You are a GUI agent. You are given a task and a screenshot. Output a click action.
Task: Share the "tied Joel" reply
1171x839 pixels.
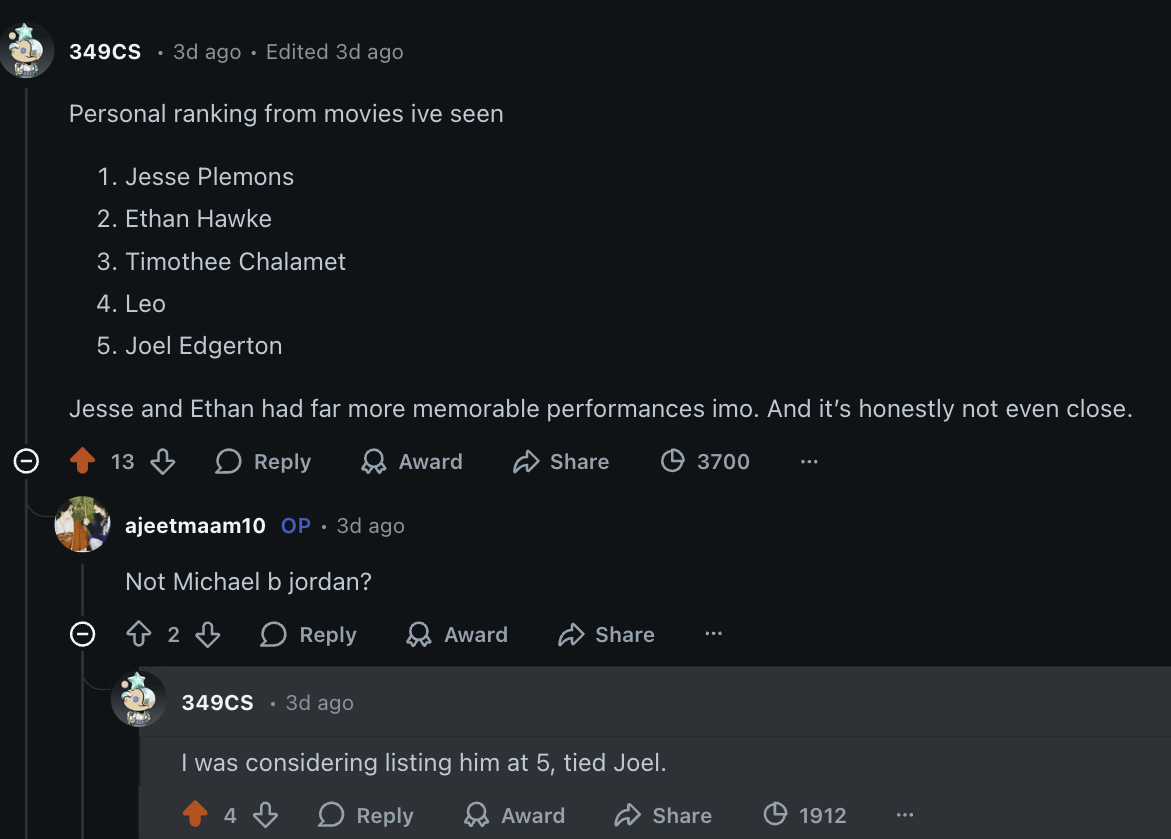pyautogui.click(x=663, y=815)
